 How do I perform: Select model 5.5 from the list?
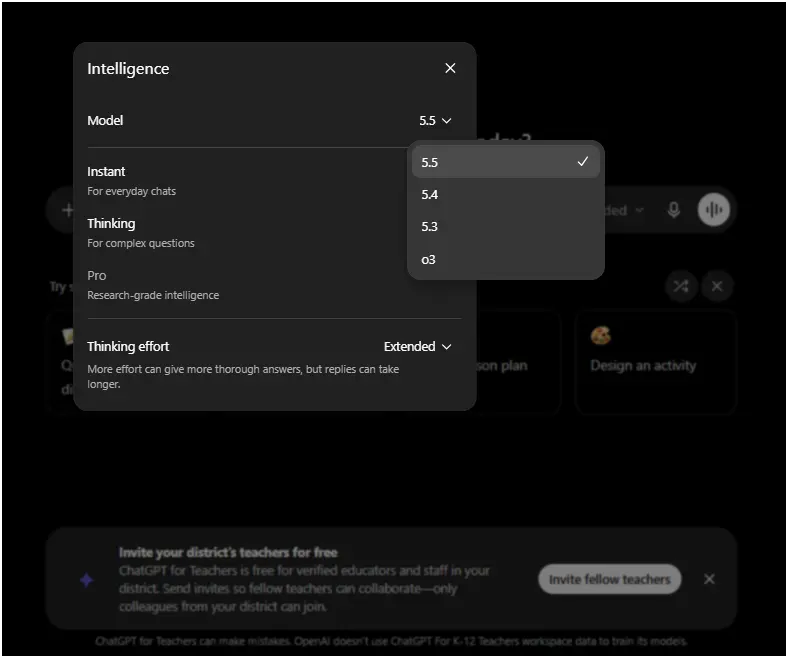tap(506, 162)
